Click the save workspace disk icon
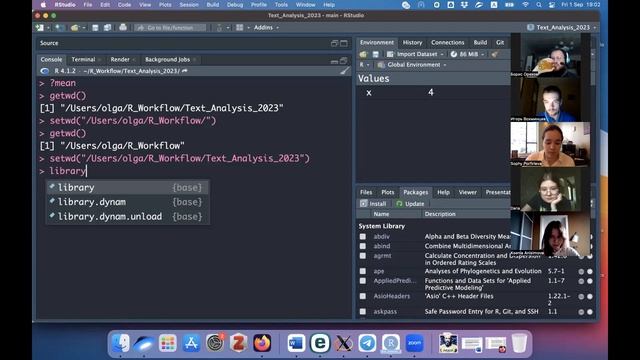The image size is (640, 360). click(x=376, y=54)
